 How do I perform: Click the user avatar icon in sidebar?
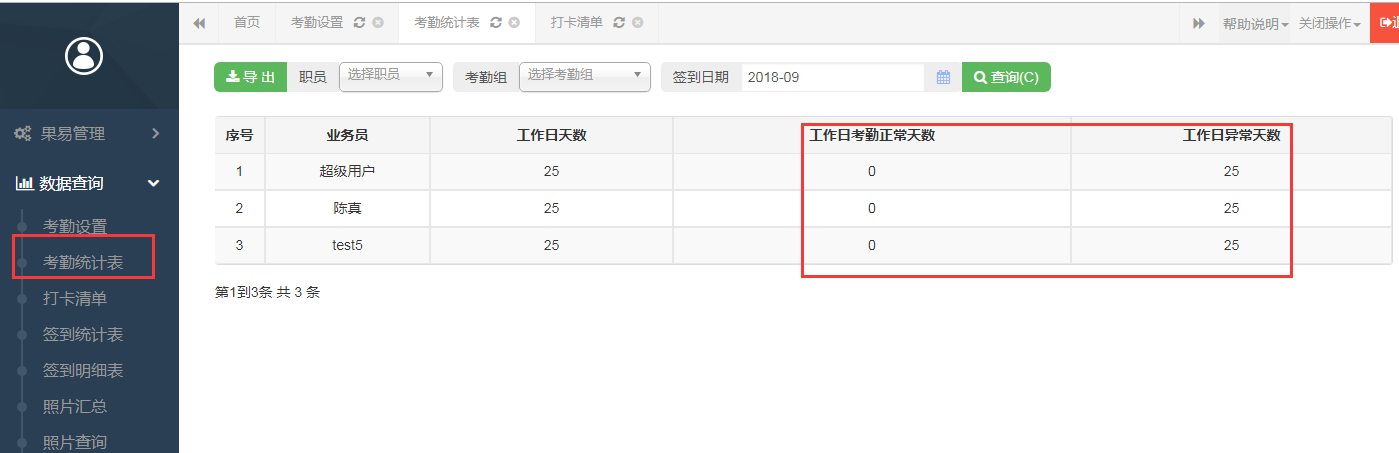[x=85, y=56]
